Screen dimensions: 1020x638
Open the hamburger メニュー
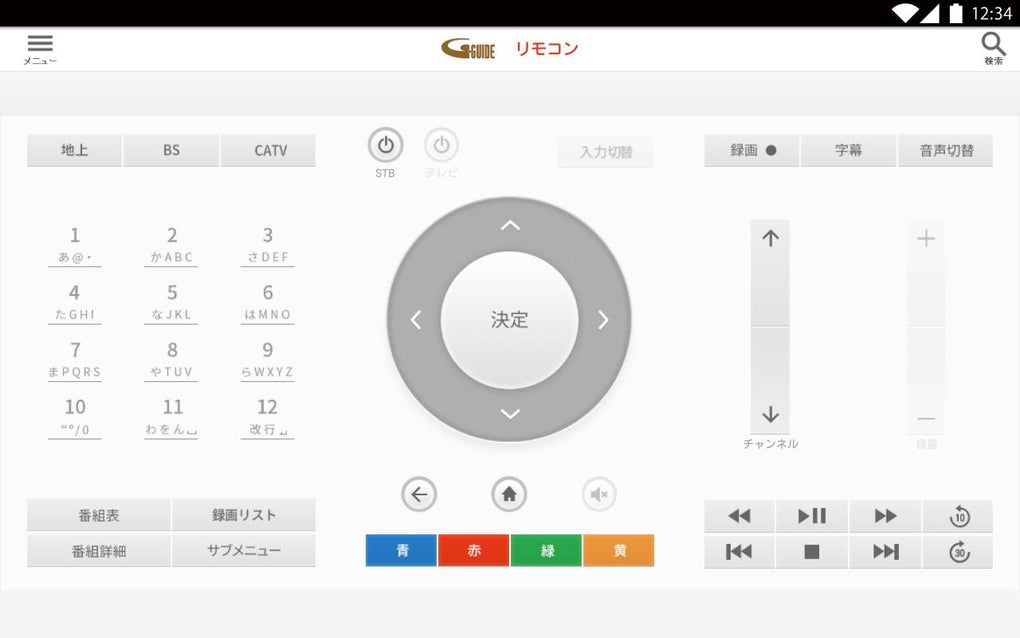39,44
